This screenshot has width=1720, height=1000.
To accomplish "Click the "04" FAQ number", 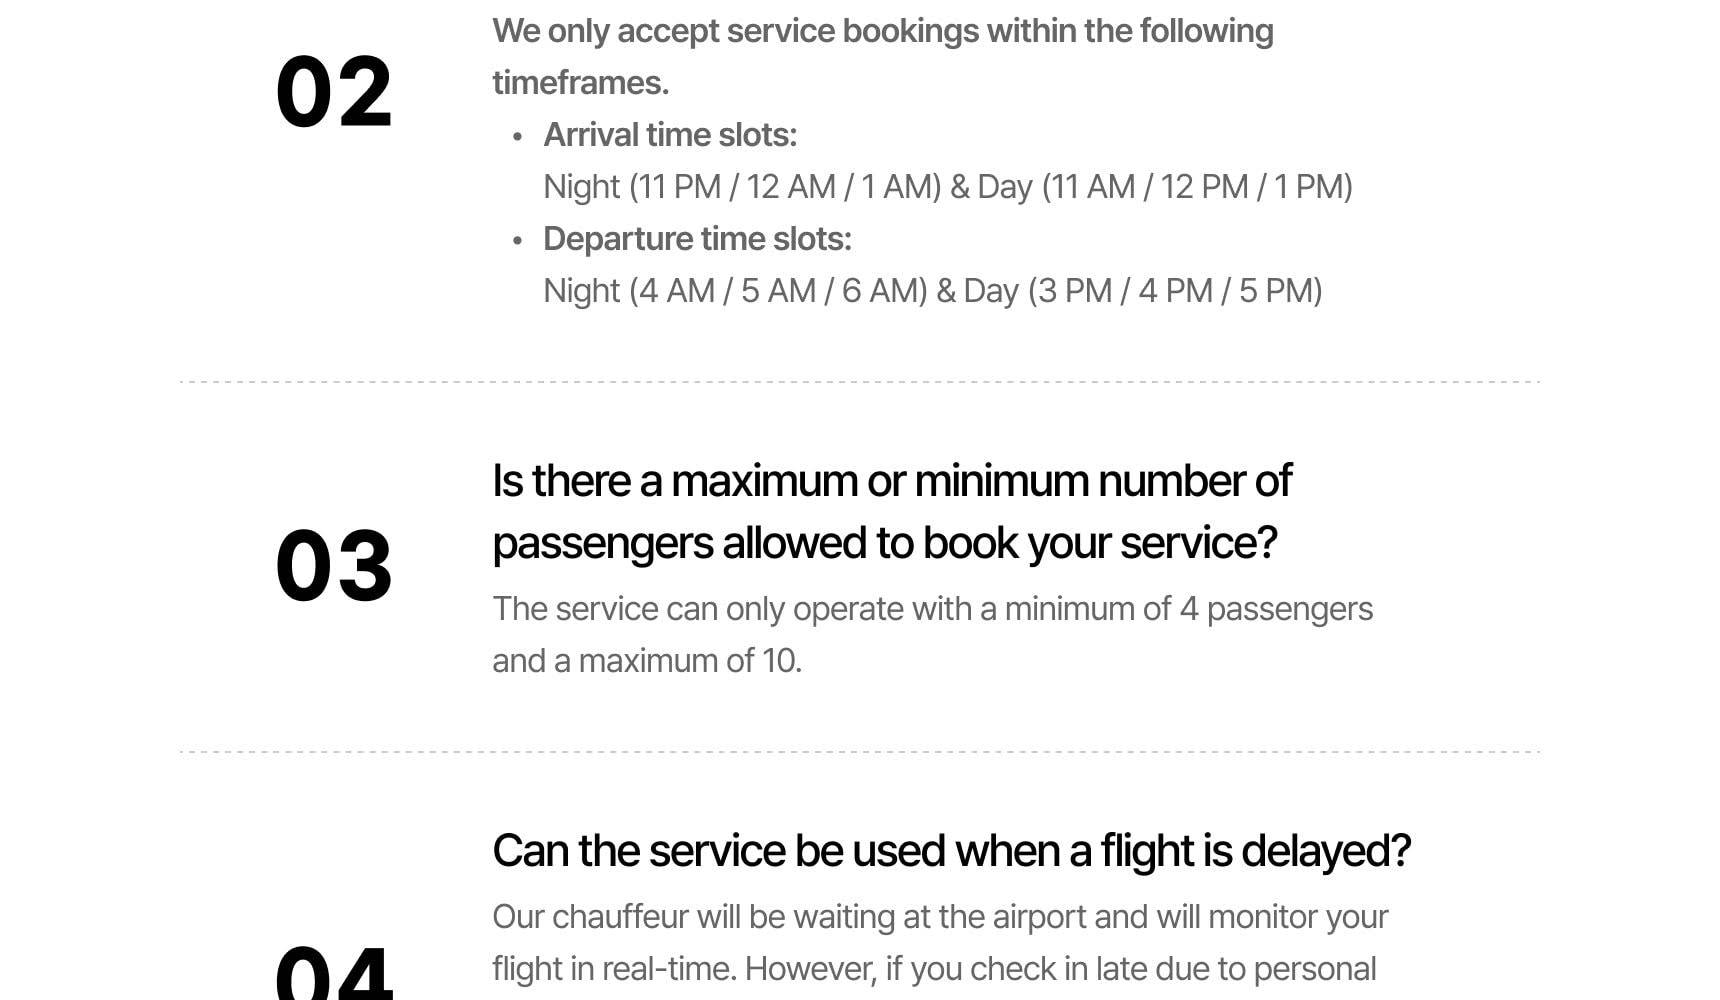I will (333, 972).
